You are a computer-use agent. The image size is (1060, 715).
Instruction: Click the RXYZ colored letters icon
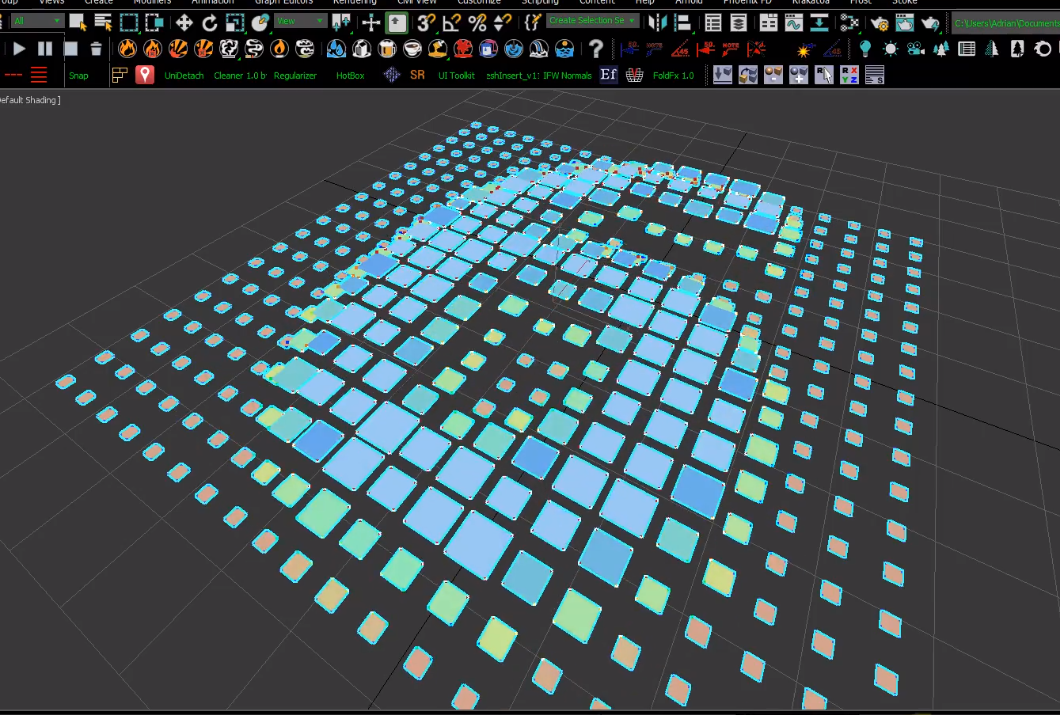(x=849, y=75)
